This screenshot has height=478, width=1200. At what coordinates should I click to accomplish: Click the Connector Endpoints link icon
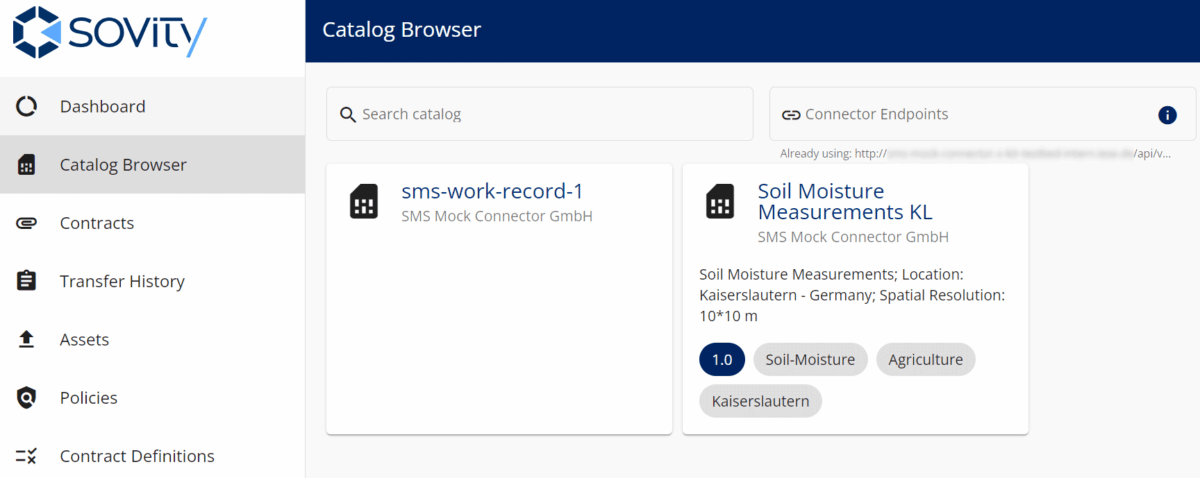(791, 115)
